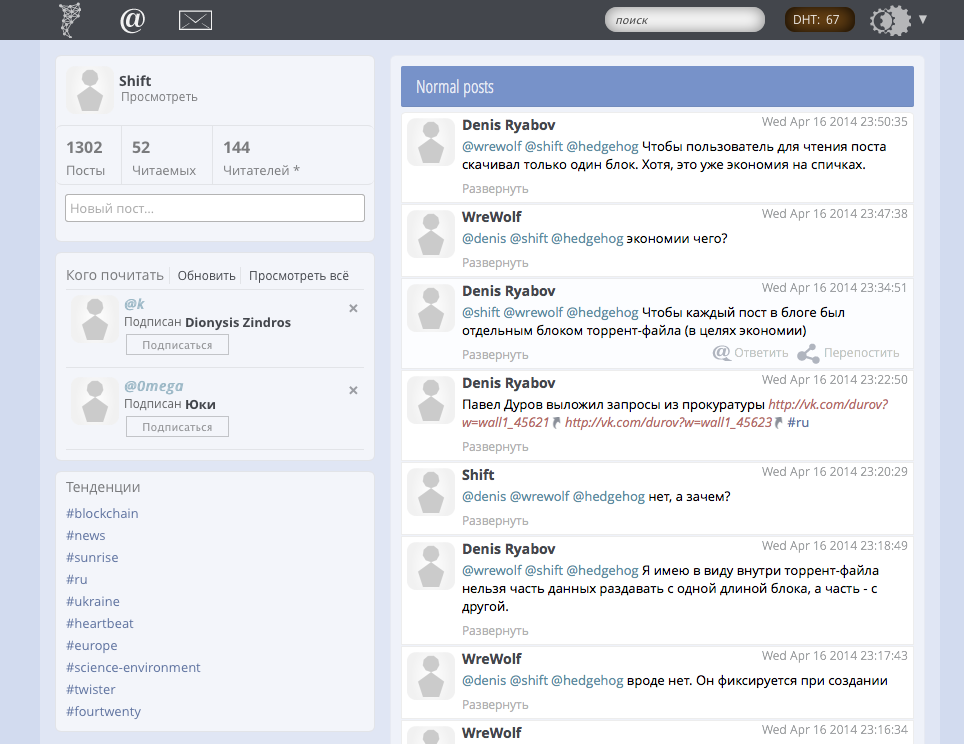Image resolution: width=964 pixels, height=744 pixels.
Task: Click avatar on Shift 23:20:29 post
Action: coord(431,493)
